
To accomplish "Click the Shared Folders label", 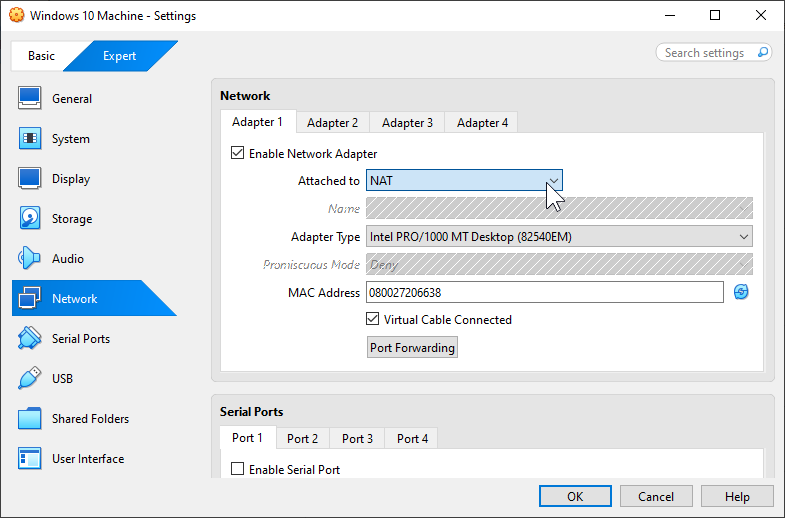I will (91, 418).
